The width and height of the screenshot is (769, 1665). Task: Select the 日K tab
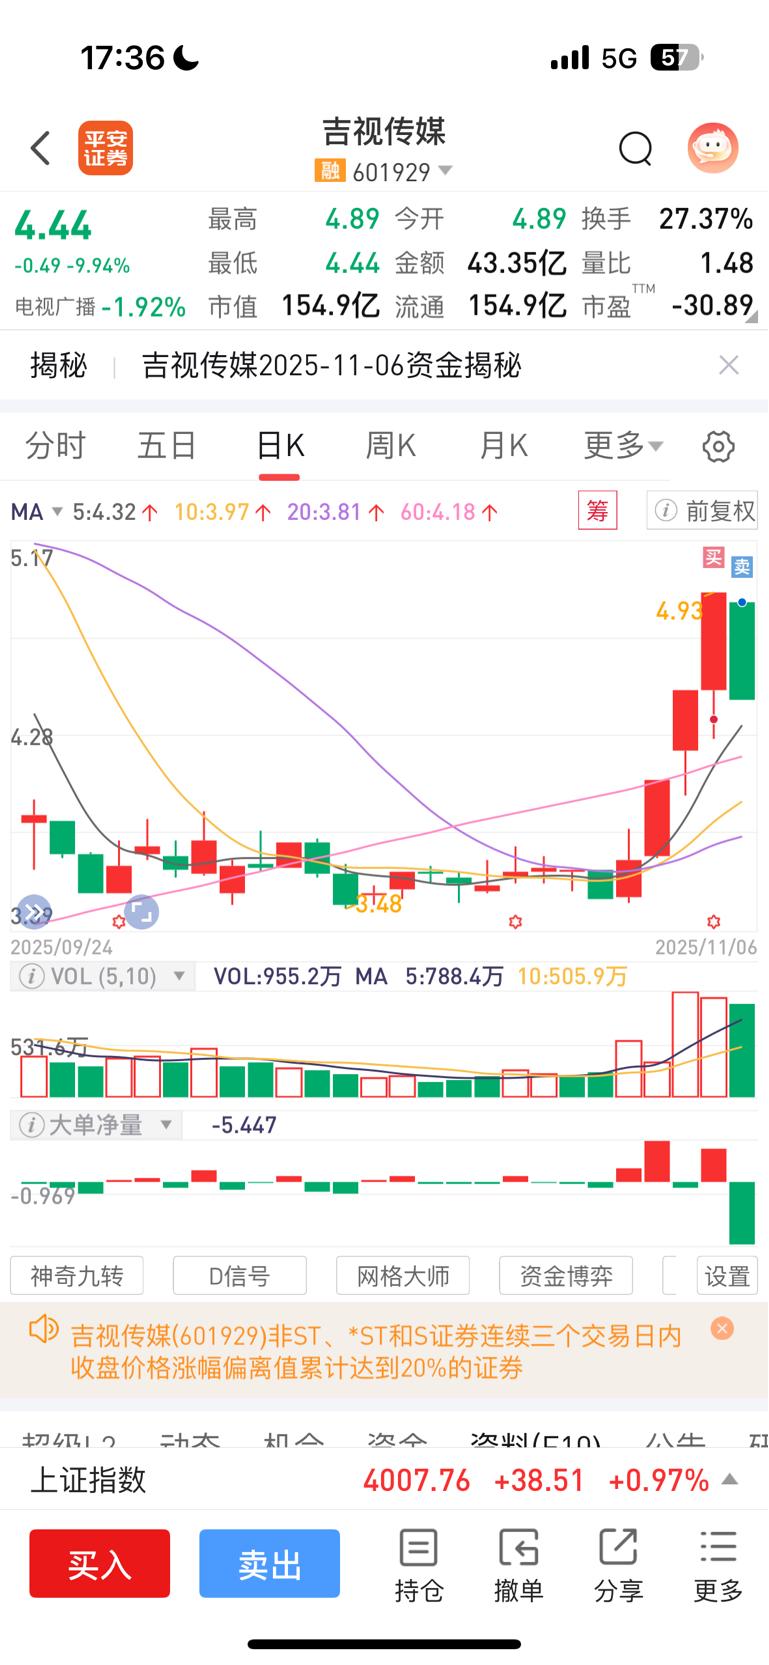click(280, 445)
